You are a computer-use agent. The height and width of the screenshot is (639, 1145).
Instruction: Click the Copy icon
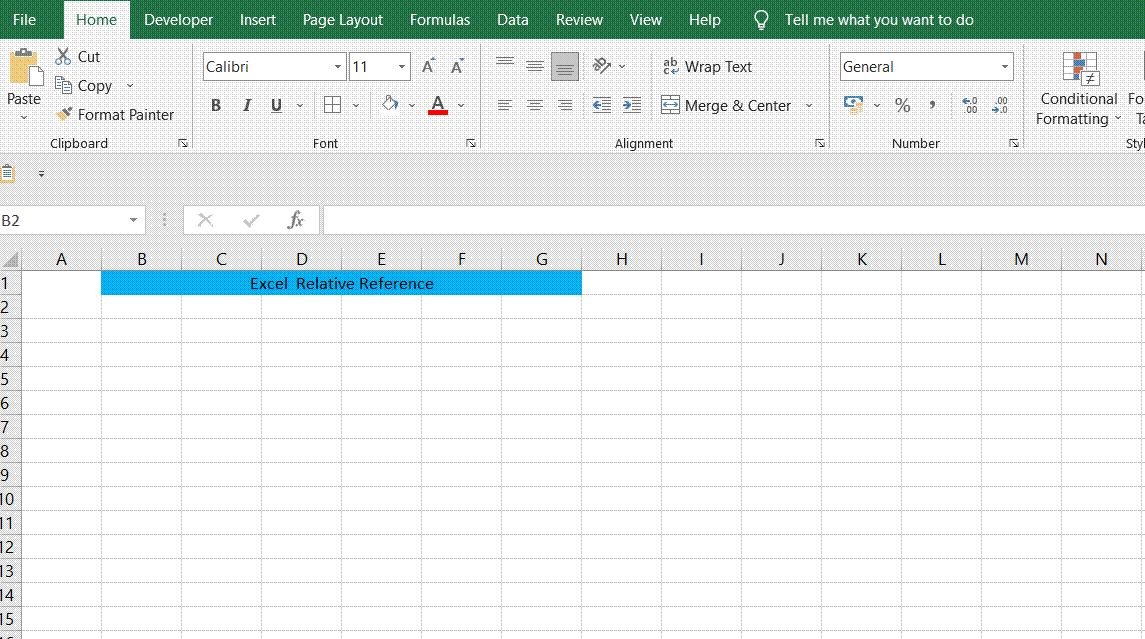click(64, 85)
